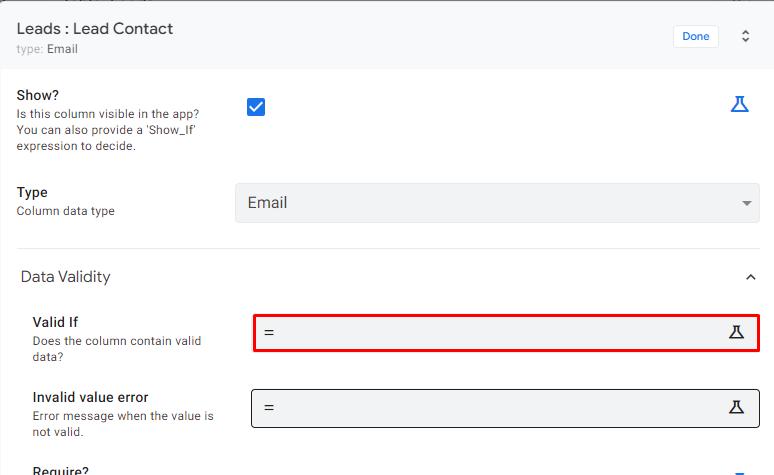This screenshot has height=475, width=774.
Task: Open Show_If expression via blue flask icon
Action: pyautogui.click(x=739, y=104)
